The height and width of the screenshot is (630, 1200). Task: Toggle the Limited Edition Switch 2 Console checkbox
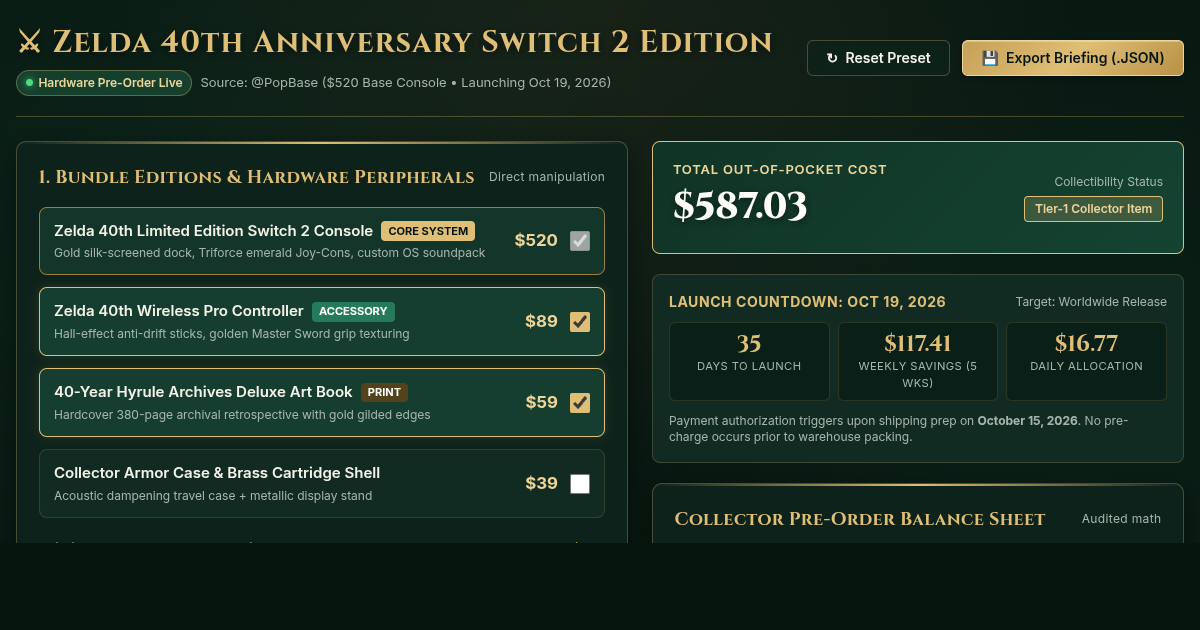tap(580, 241)
